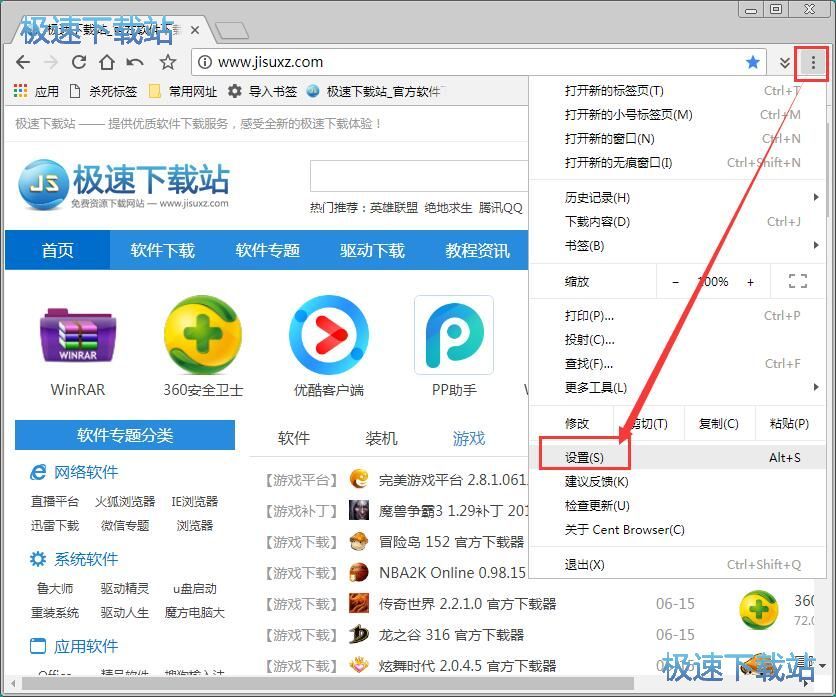The image size is (836, 697).
Task: Open the 英雄联盟 hot recommendation link
Action: pyautogui.click(x=393, y=208)
